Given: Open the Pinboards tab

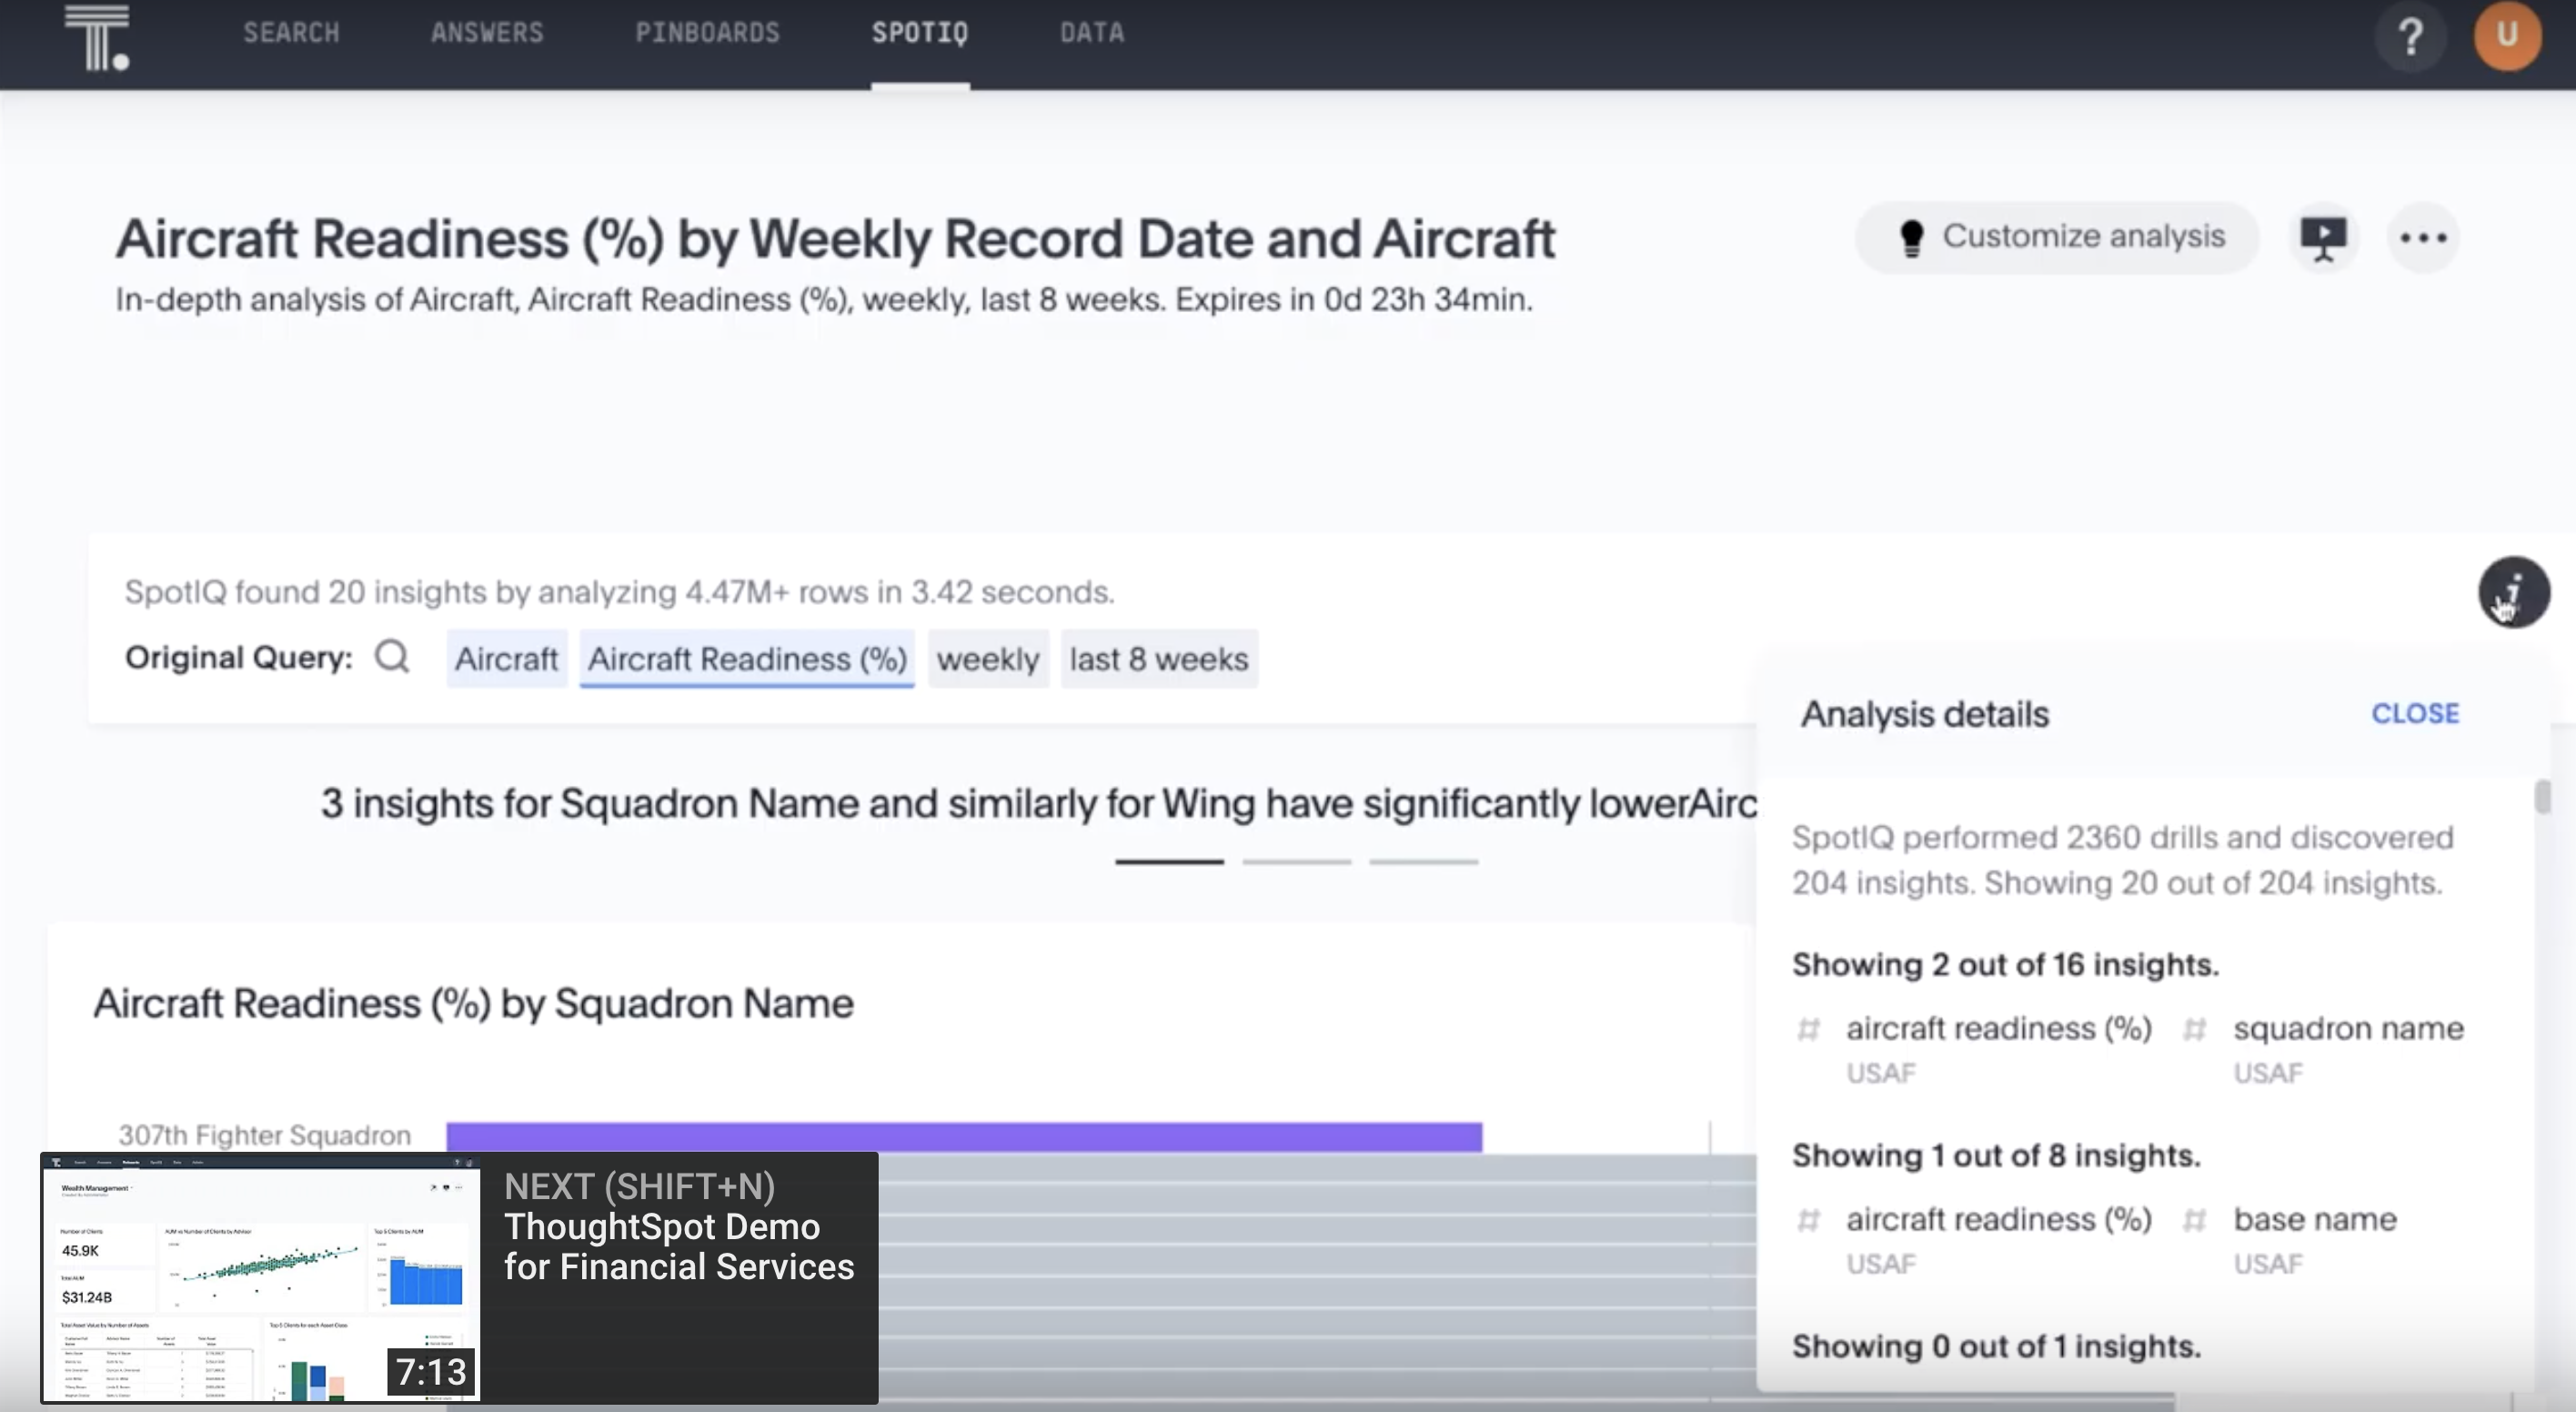Looking at the screenshot, I should point(707,33).
